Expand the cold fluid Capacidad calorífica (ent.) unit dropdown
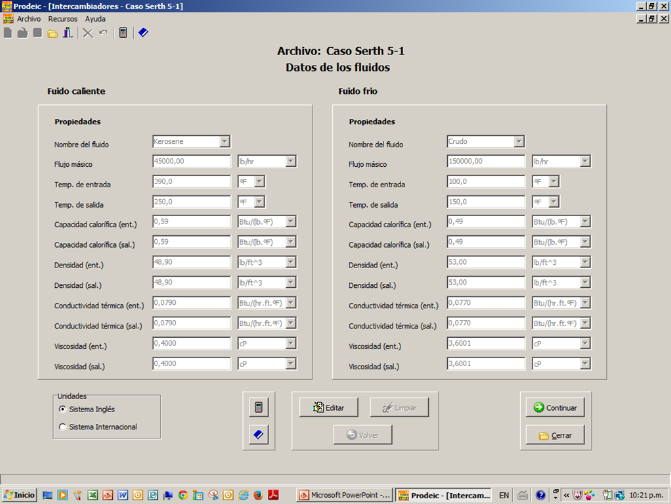 [585, 222]
